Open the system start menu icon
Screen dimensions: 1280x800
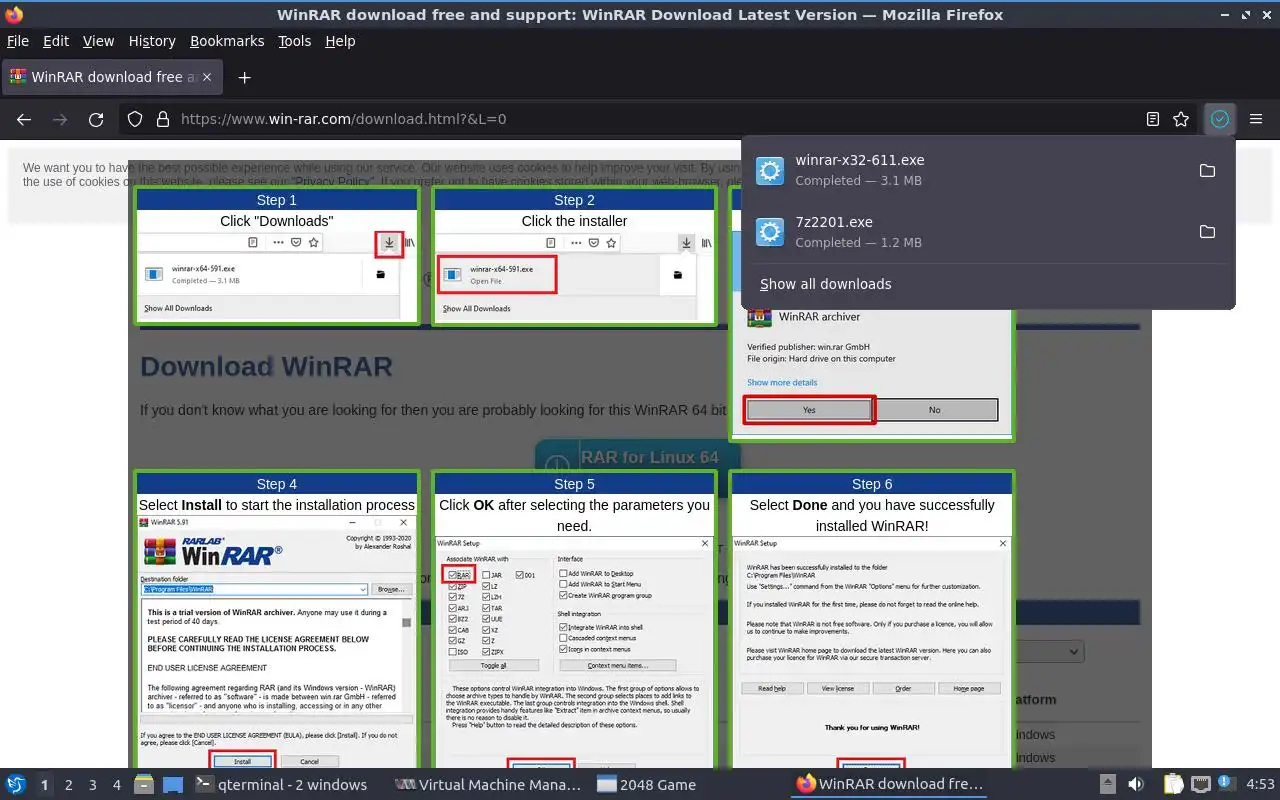(16, 784)
